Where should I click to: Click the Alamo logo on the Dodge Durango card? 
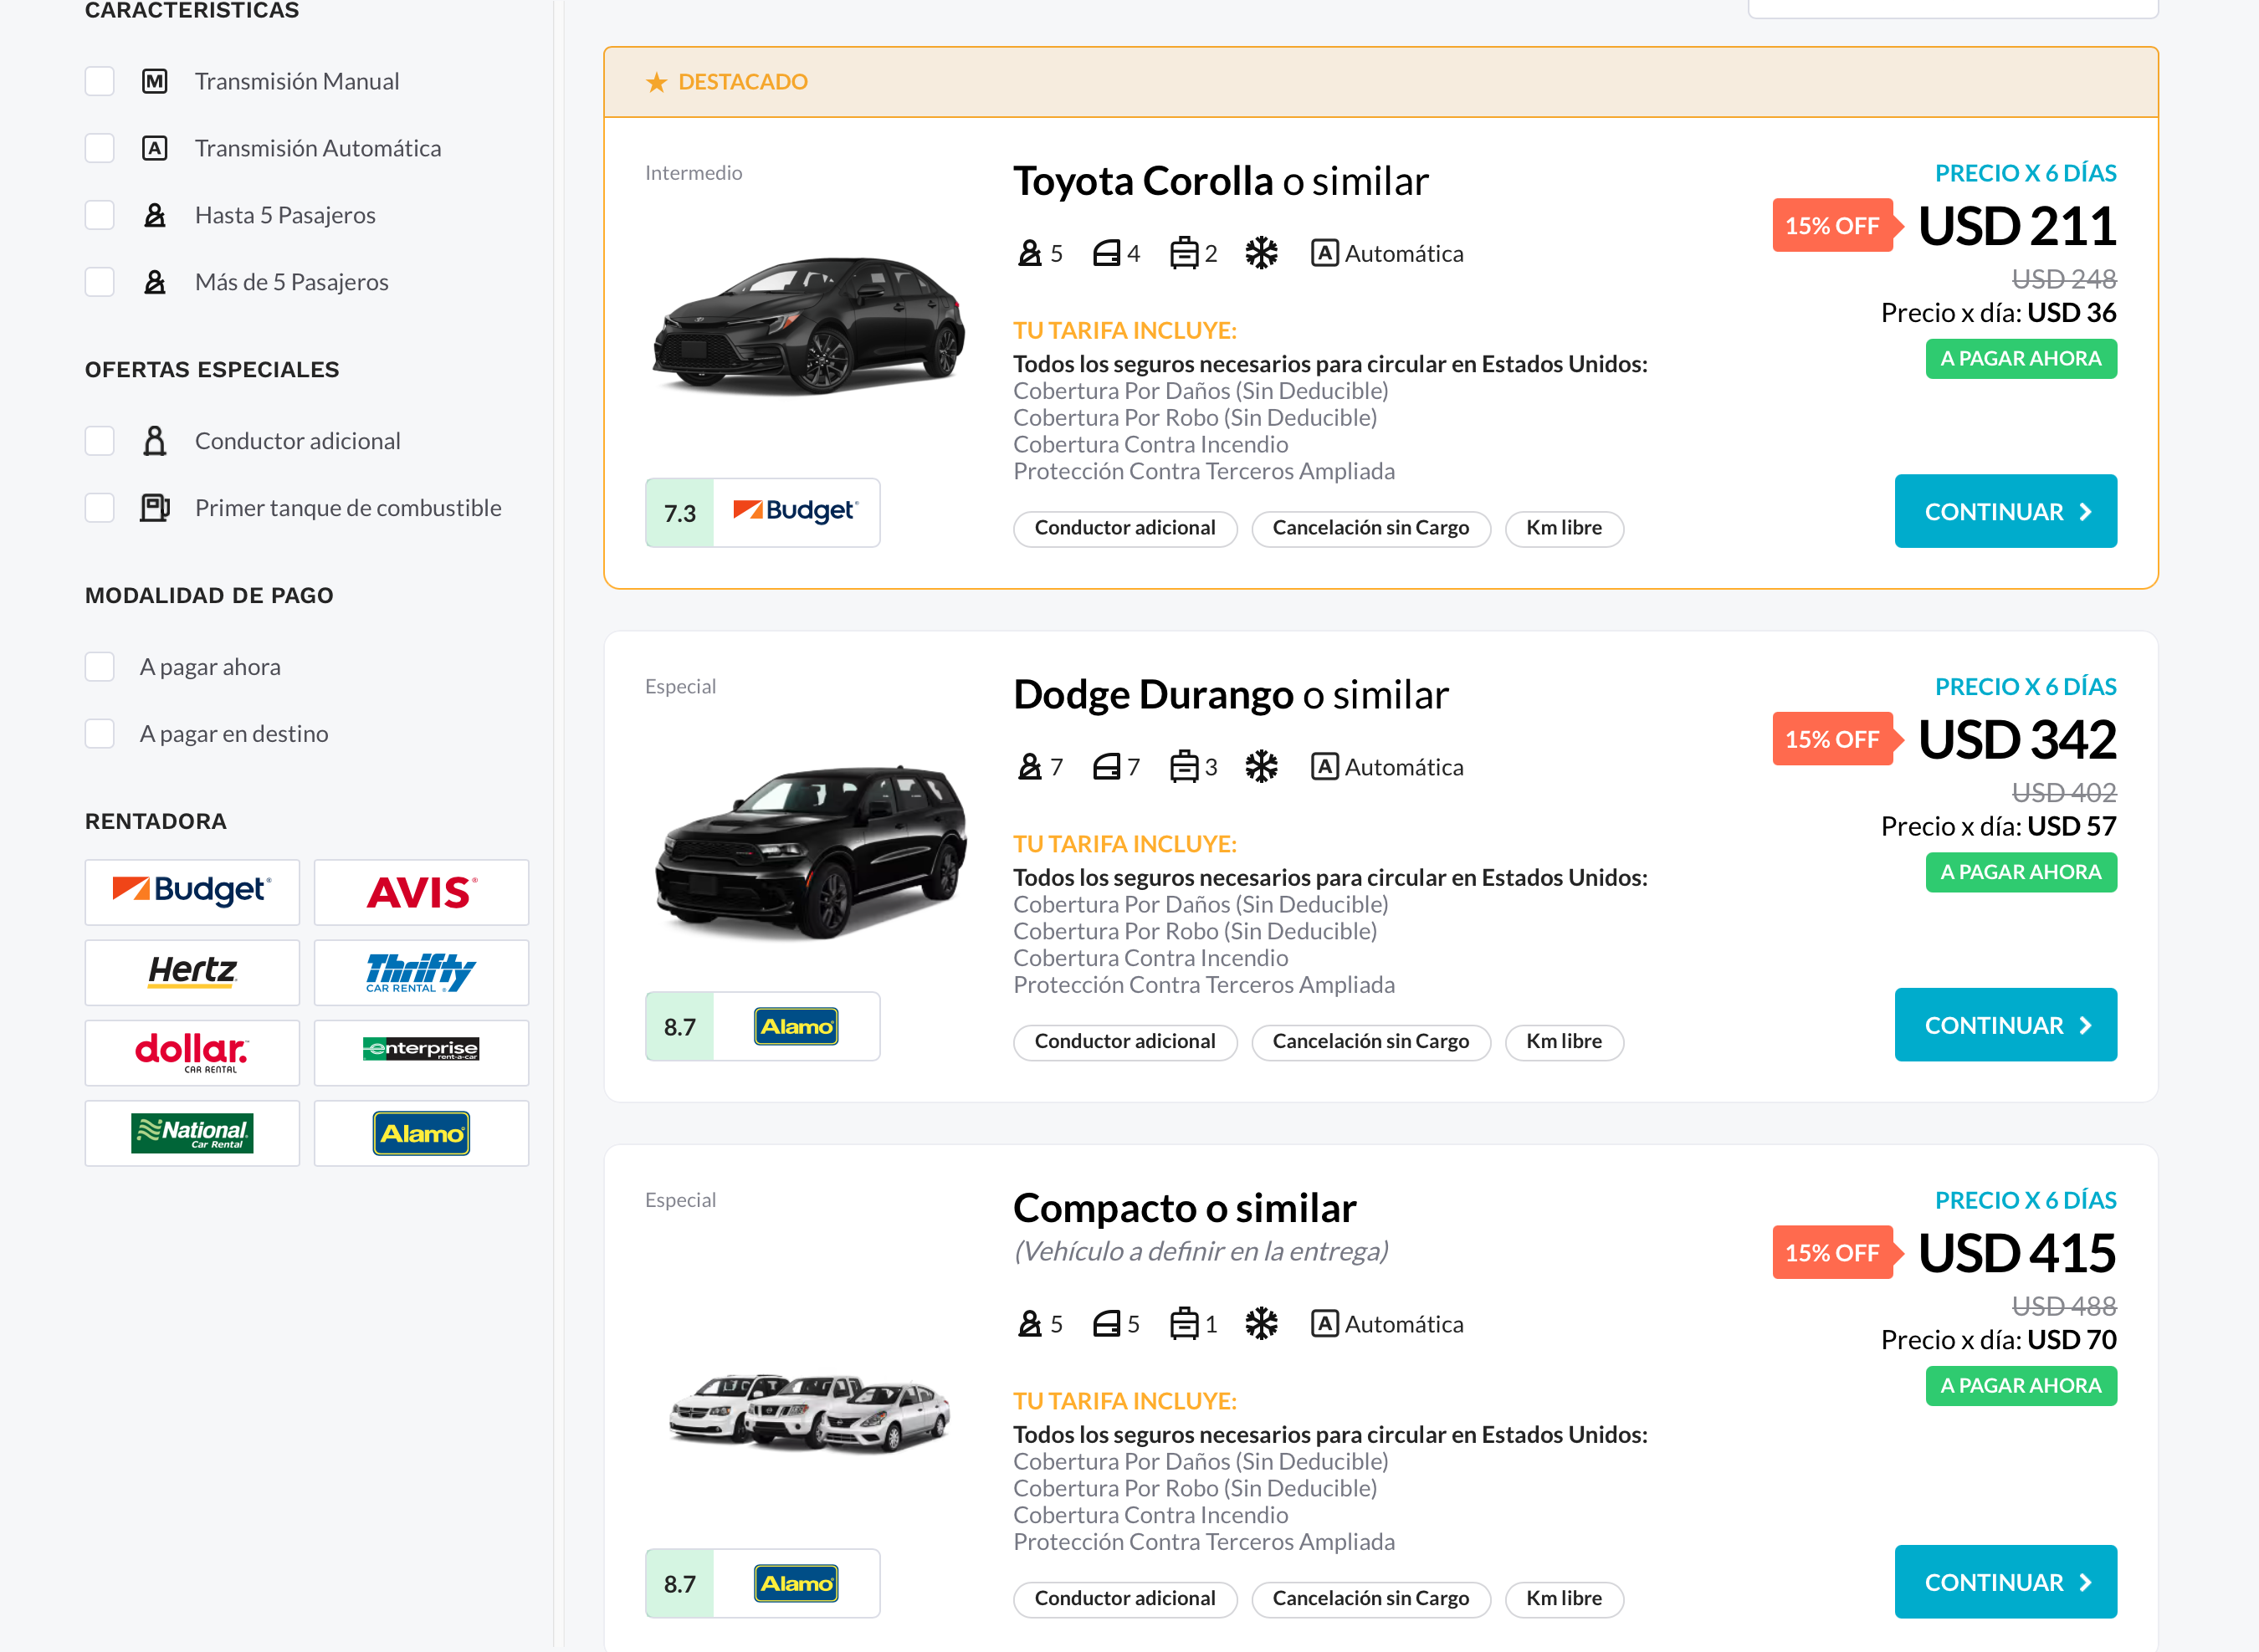(x=796, y=1026)
